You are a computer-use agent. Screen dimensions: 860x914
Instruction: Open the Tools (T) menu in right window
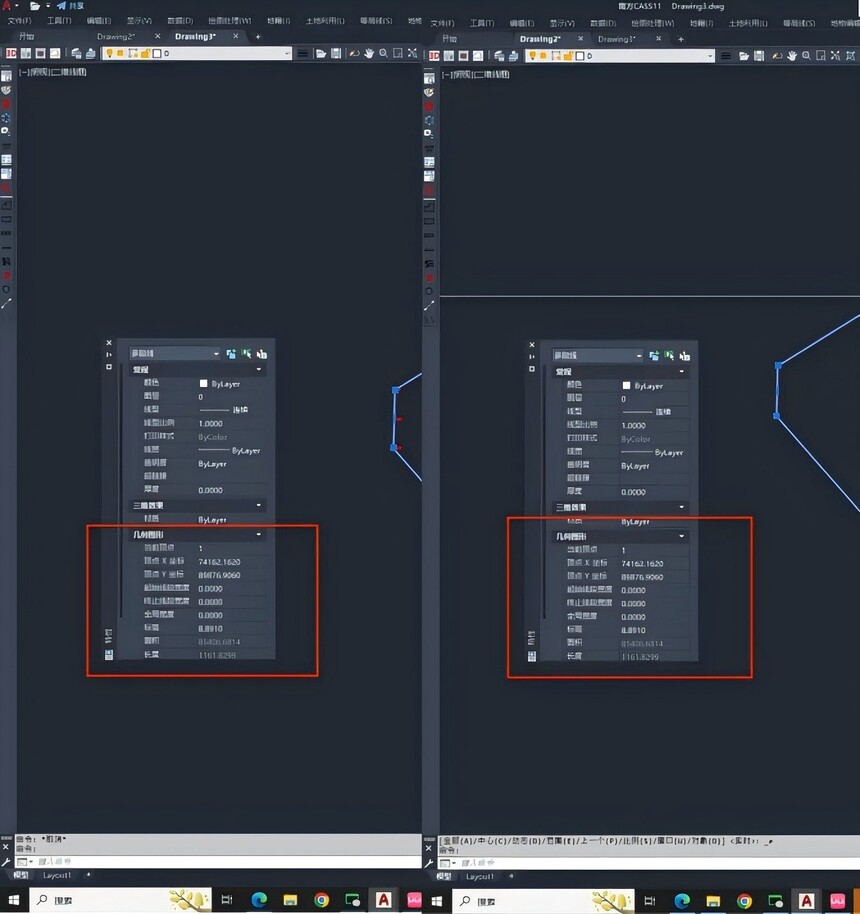[x=482, y=23]
